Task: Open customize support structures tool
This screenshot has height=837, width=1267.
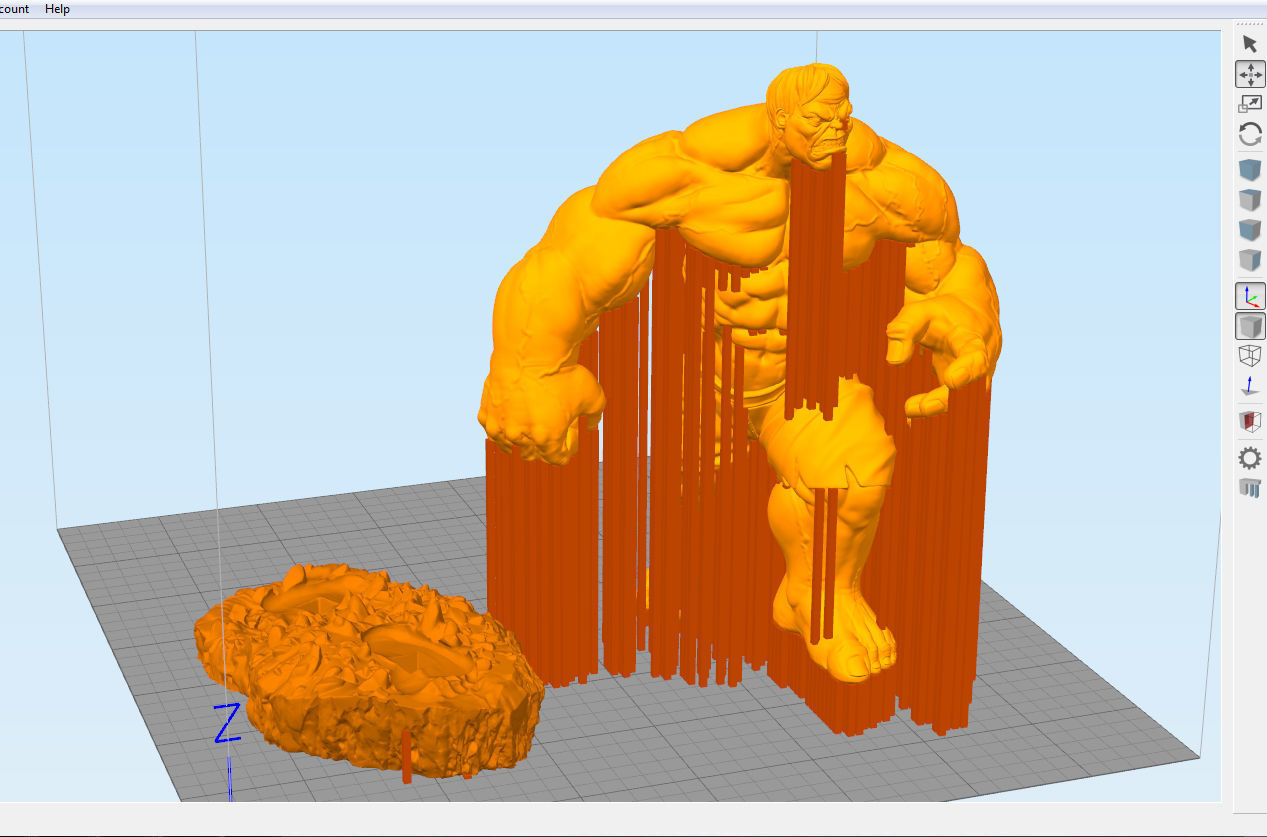Action: [x=1250, y=488]
